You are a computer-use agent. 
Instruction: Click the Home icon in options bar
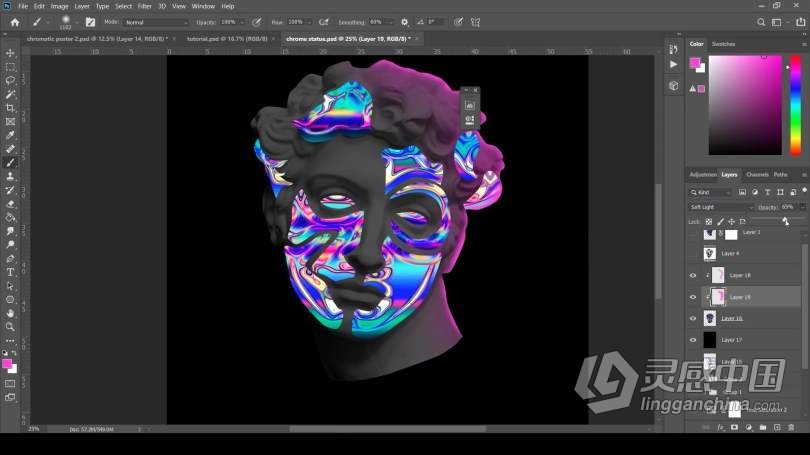click(x=14, y=21)
